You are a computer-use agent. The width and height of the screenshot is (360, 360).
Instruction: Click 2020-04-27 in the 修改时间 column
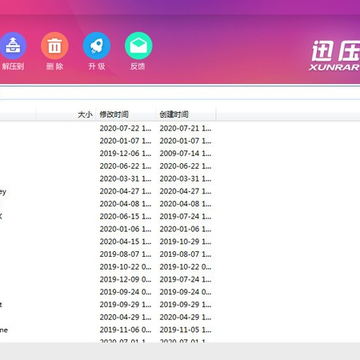pyautogui.click(x=125, y=191)
